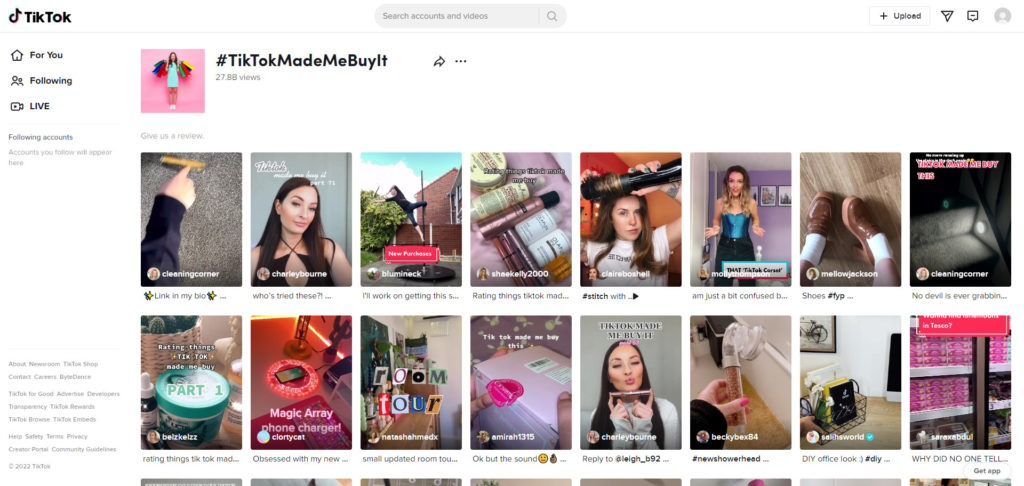The width and height of the screenshot is (1024, 486).
Task: Open charleybourne's Reply to @leigh_b92 video
Action: point(630,383)
